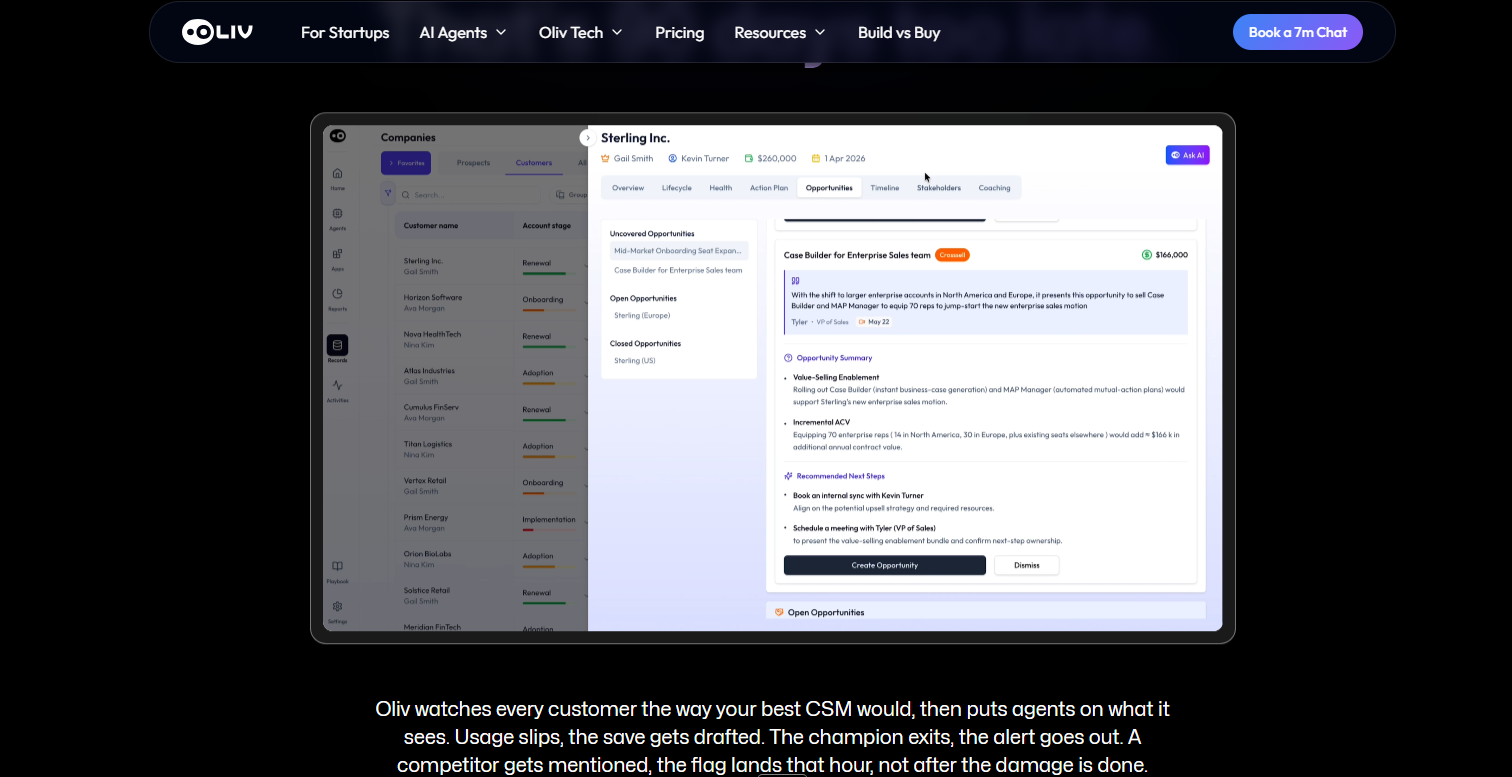This screenshot has height=777, width=1512.
Task: Switch to the Stakeholders tab
Action: (x=939, y=188)
